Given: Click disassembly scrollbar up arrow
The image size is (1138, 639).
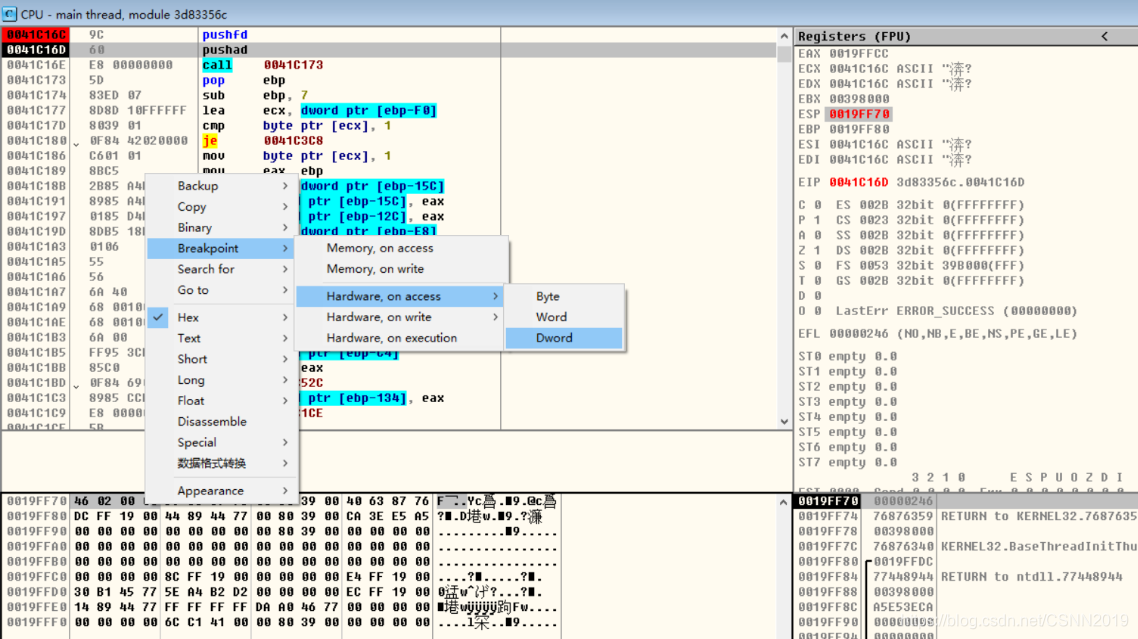Looking at the screenshot, I should tap(784, 36).
